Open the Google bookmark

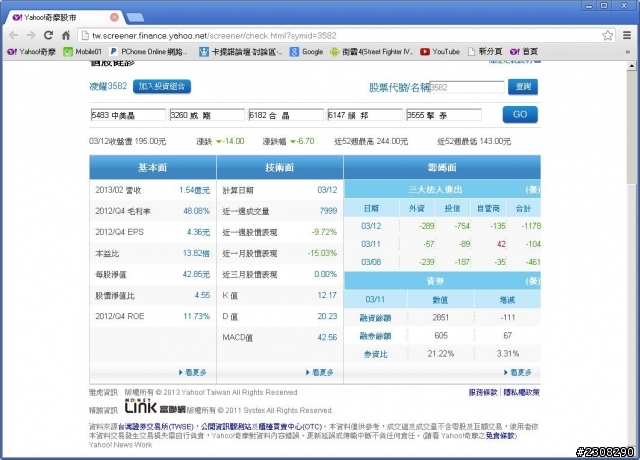pos(307,51)
